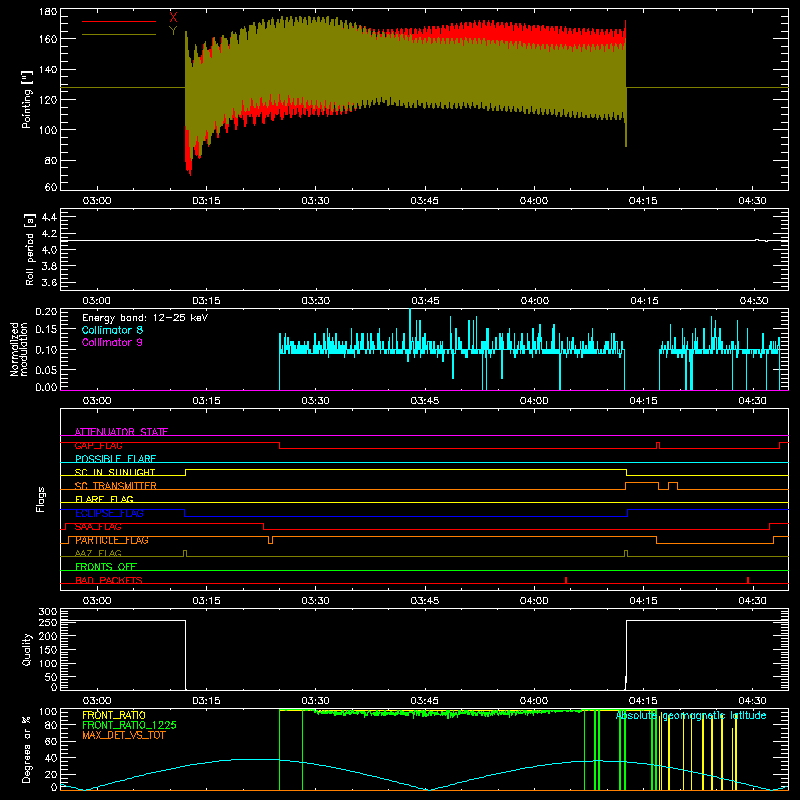
Task: Click the green FRONTS_OFF label
Action: point(106,567)
